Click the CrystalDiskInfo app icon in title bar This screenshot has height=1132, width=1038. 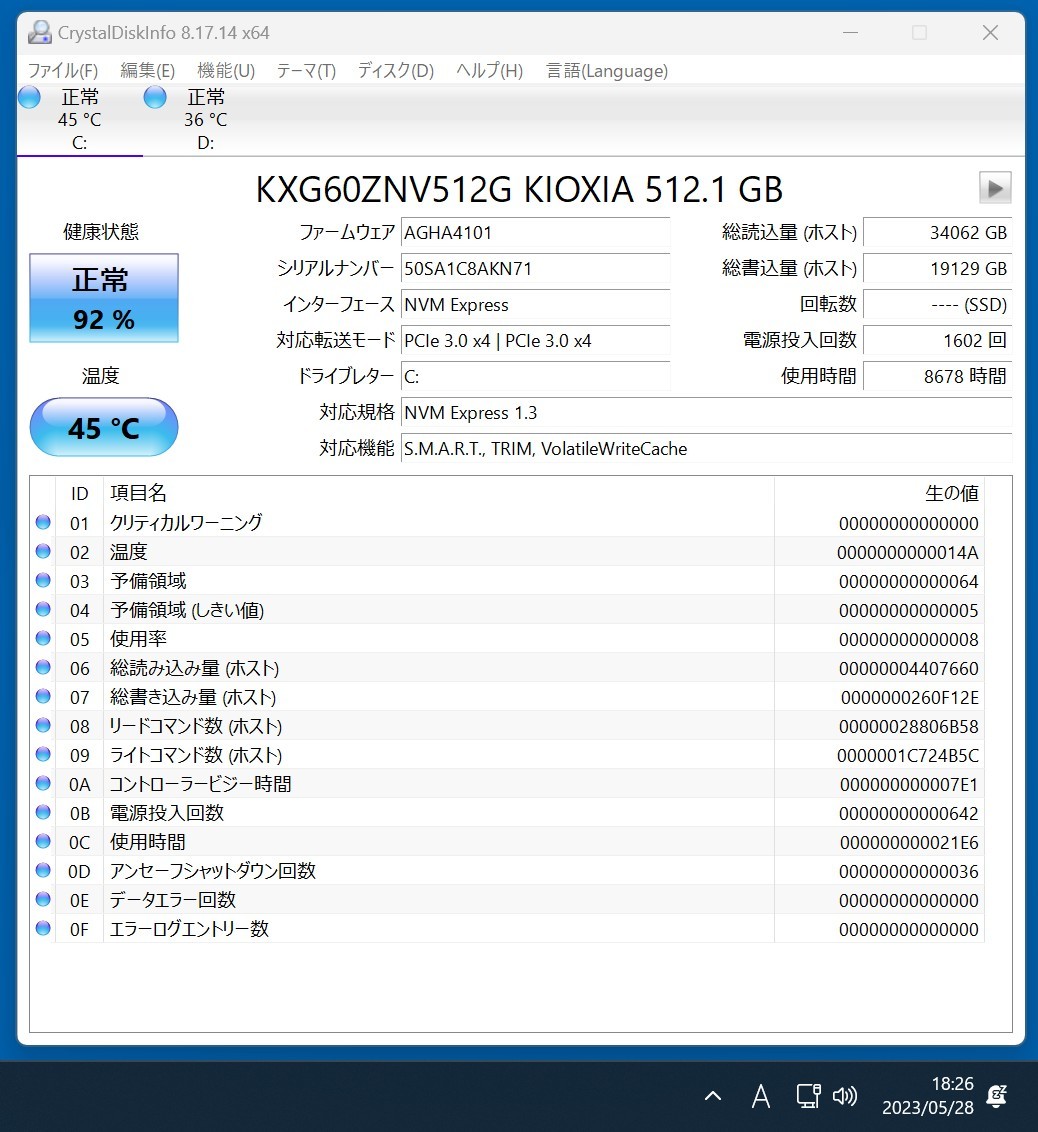pyautogui.click(x=40, y=32)
